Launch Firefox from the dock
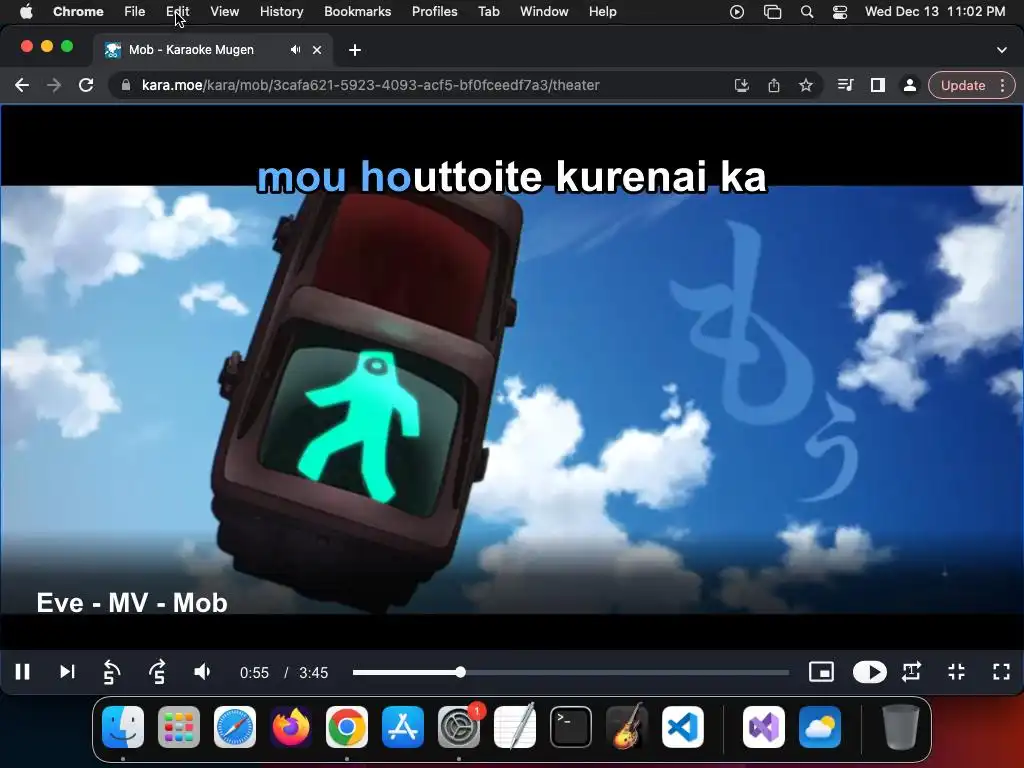Image resolution: width=1024 pixels, height=768 pixels. pos(291,727)
